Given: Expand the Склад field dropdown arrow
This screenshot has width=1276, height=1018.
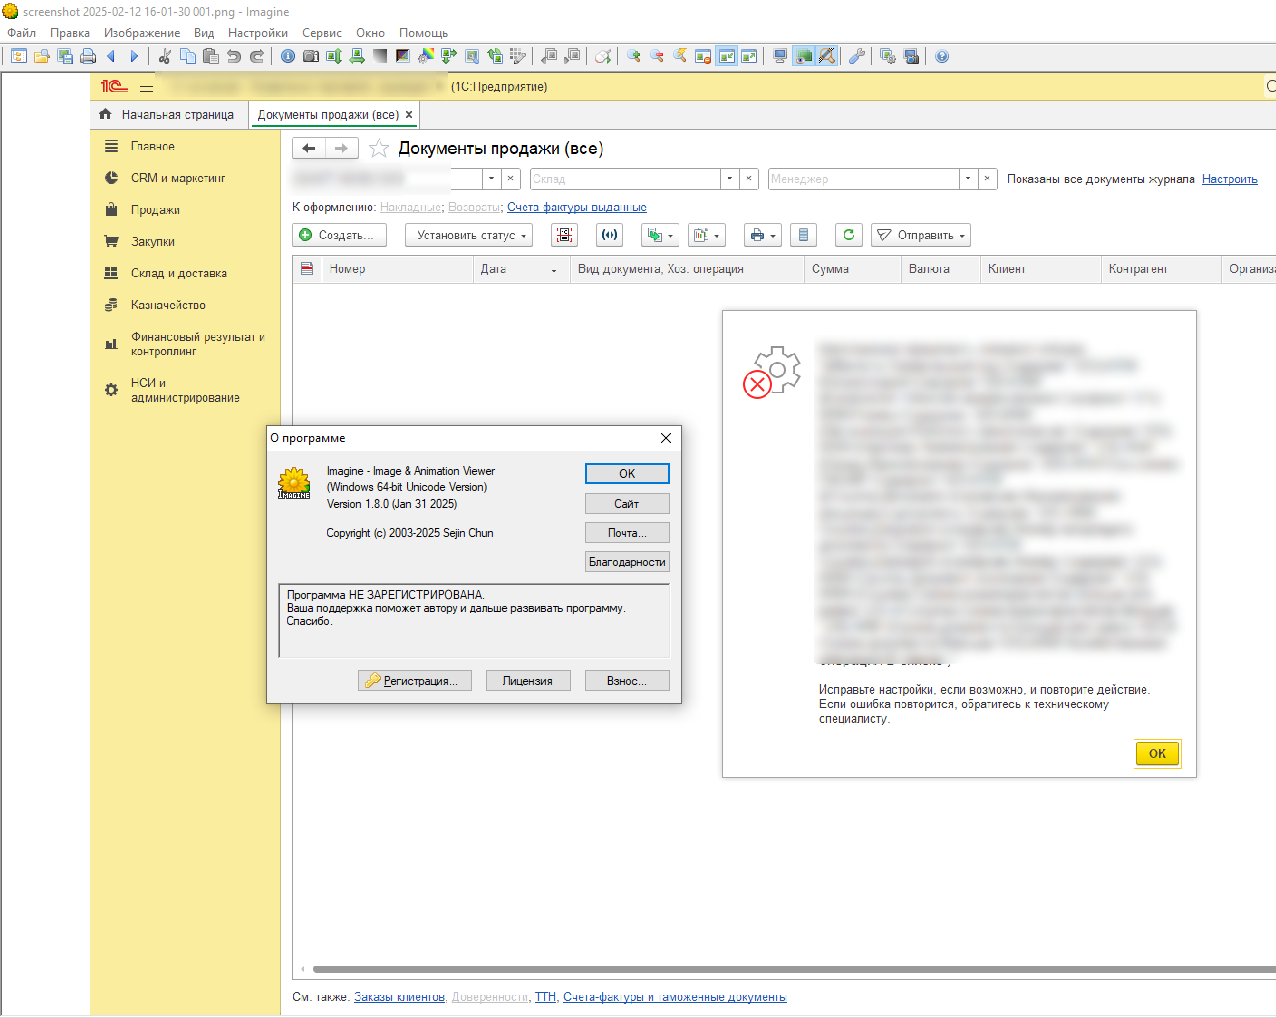Looking at the screenshot, I should [730, 179].
